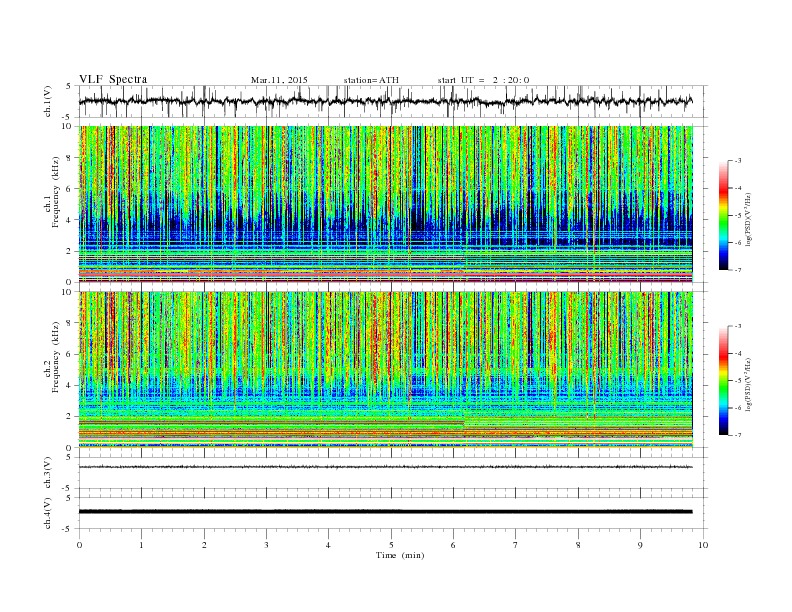Click time axis tick label "1"
Viewport: 792px width, 612px height.
(x=141, y=545)
